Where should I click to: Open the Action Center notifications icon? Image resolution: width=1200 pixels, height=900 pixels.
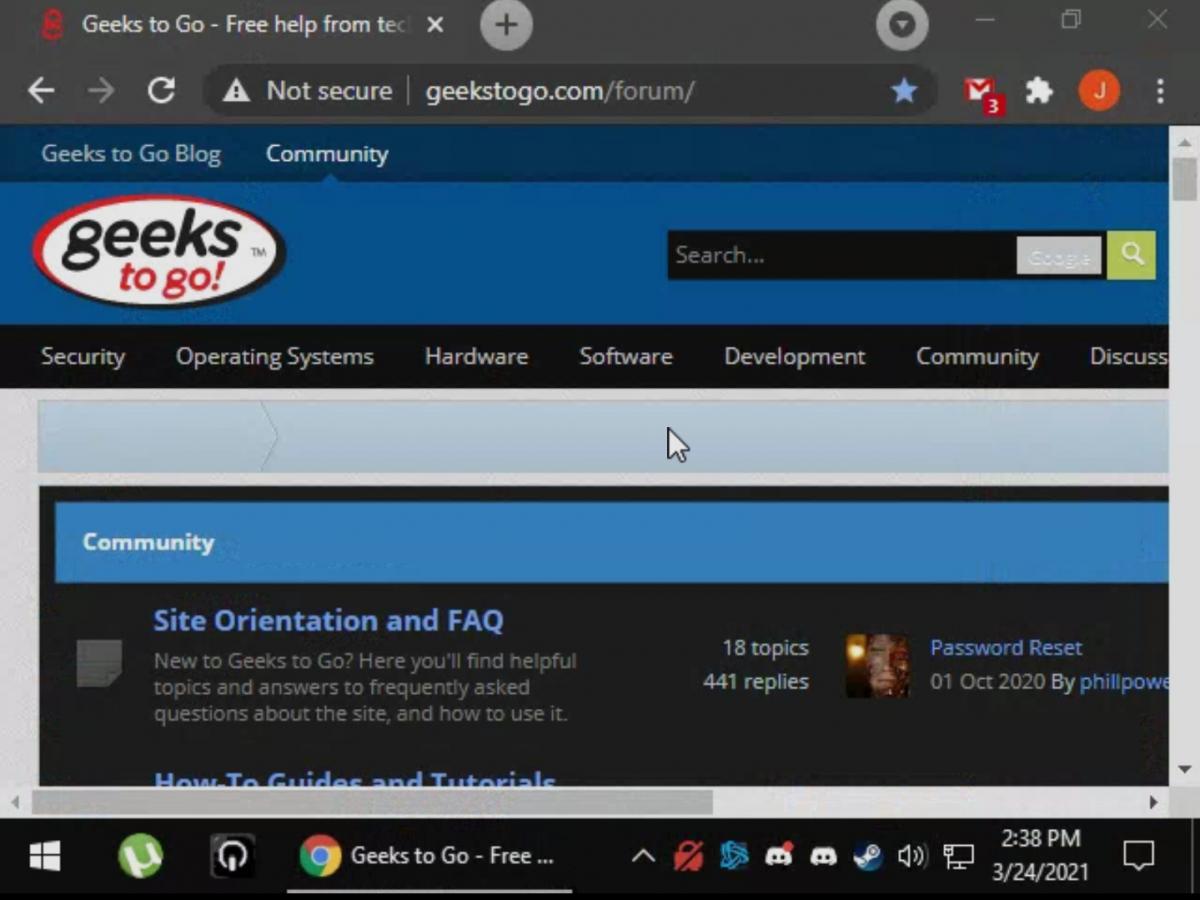1138,856
